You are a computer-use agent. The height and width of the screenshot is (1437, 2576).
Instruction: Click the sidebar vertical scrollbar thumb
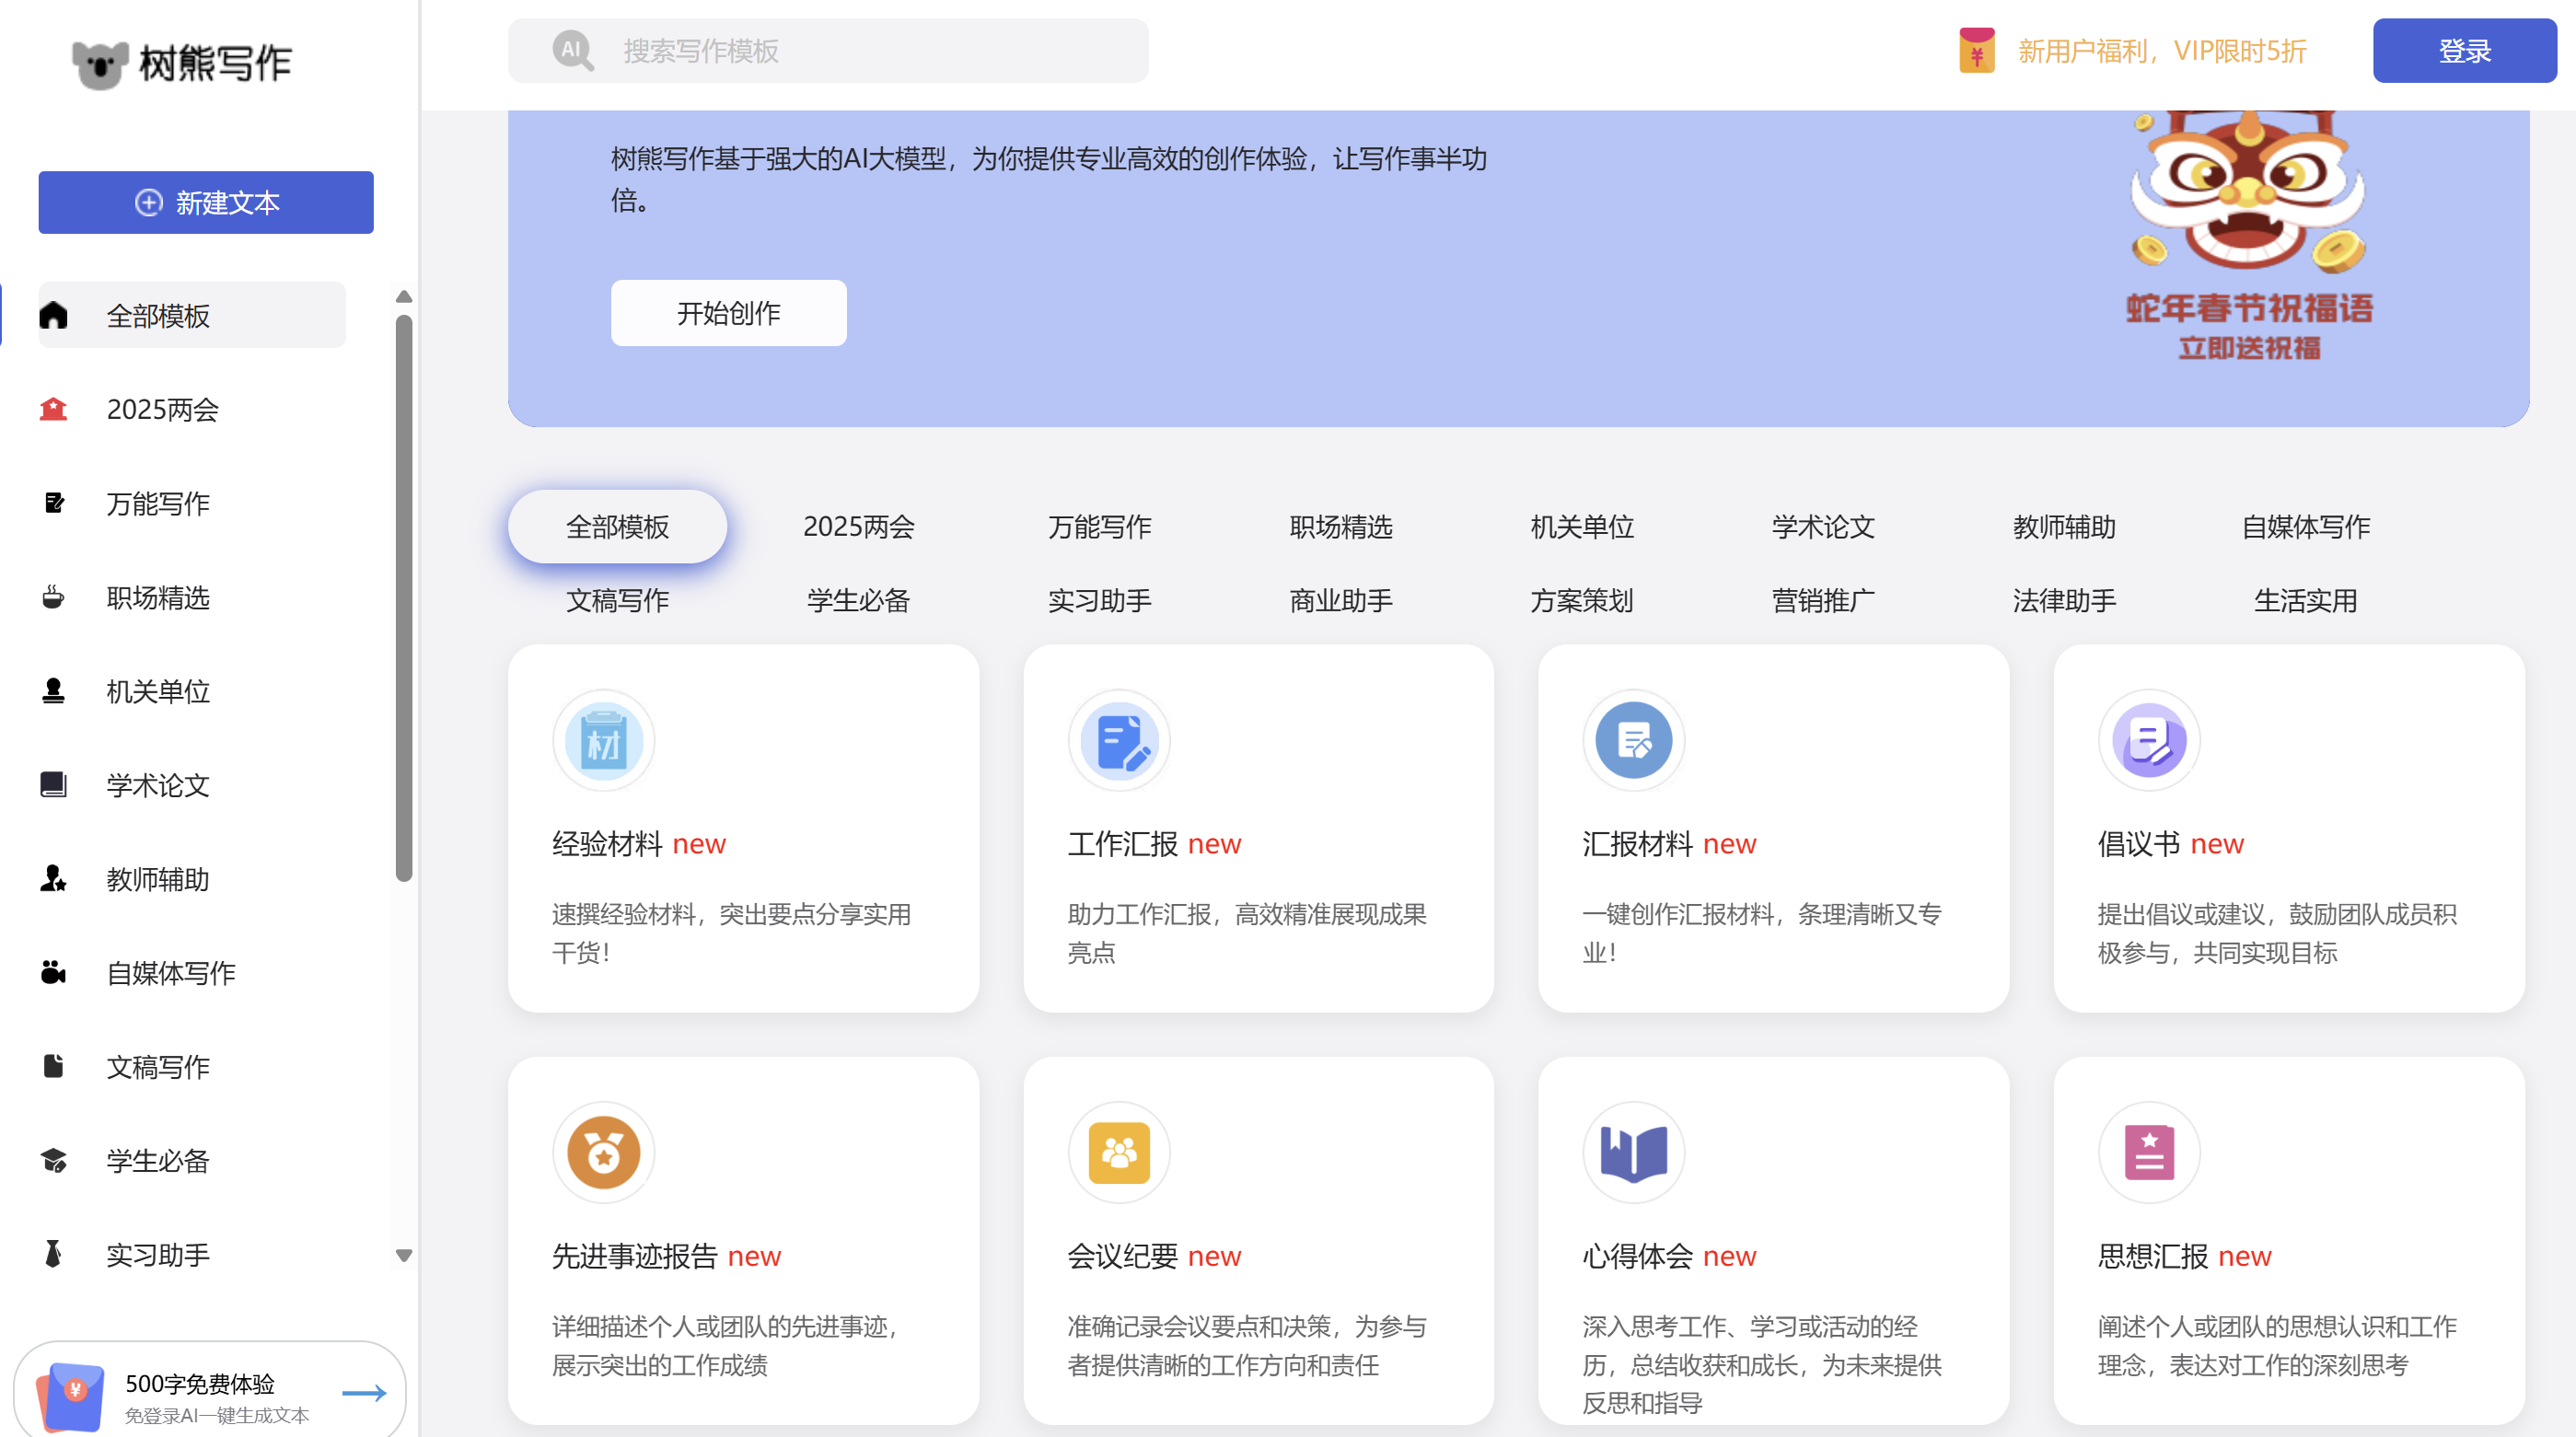tap(404, 598)
